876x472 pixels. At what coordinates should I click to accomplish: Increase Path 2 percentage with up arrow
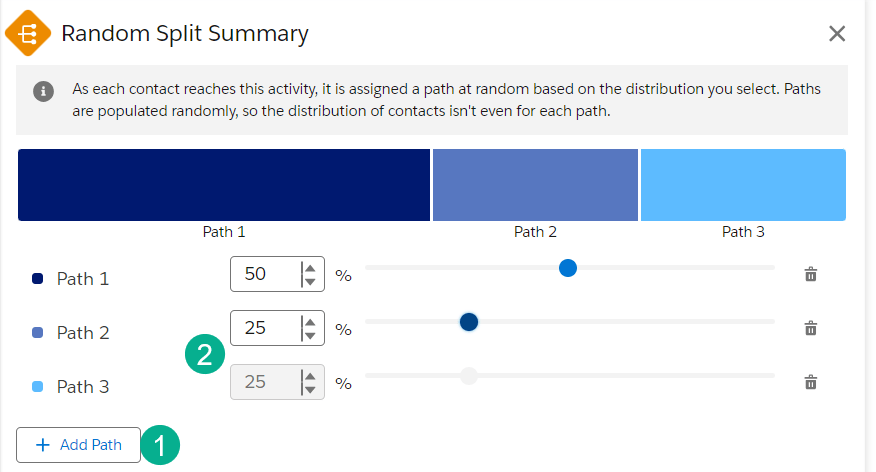(x=310, y=321)
